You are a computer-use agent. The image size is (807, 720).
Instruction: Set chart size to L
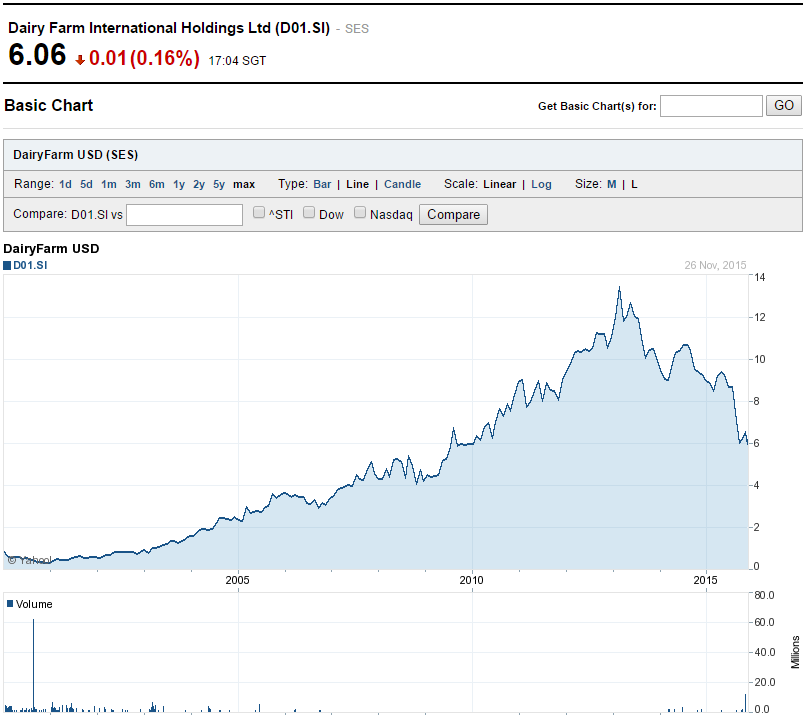[634, 184]
